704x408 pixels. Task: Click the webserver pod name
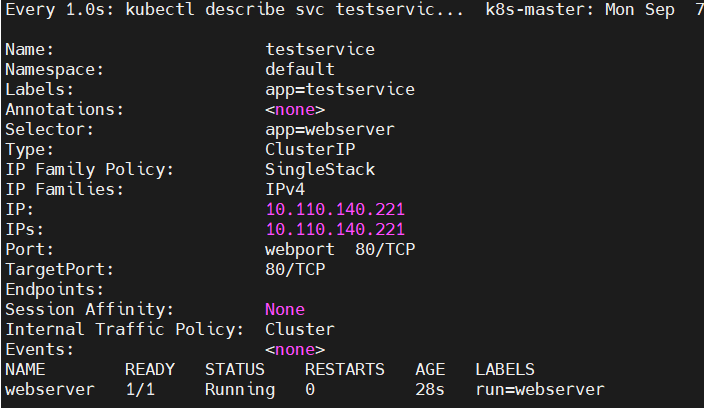tap(50, 390)
